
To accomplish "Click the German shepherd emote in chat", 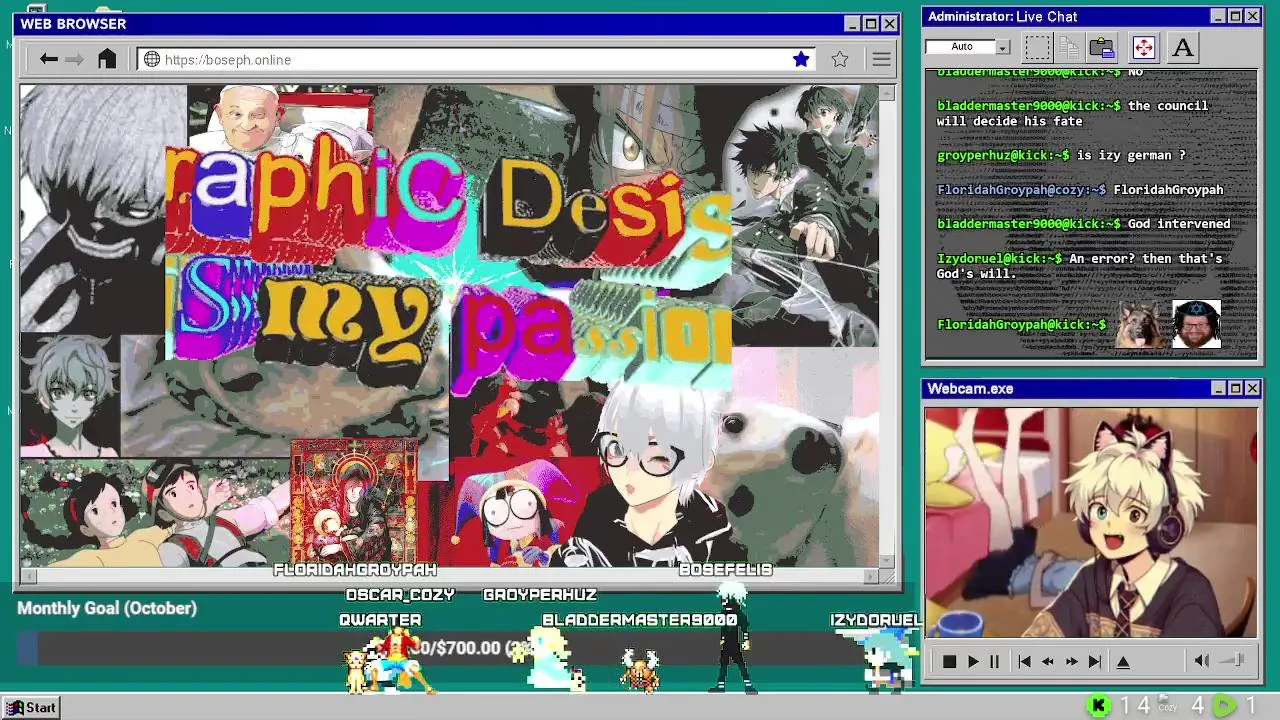I will (x=1142, y=324).
